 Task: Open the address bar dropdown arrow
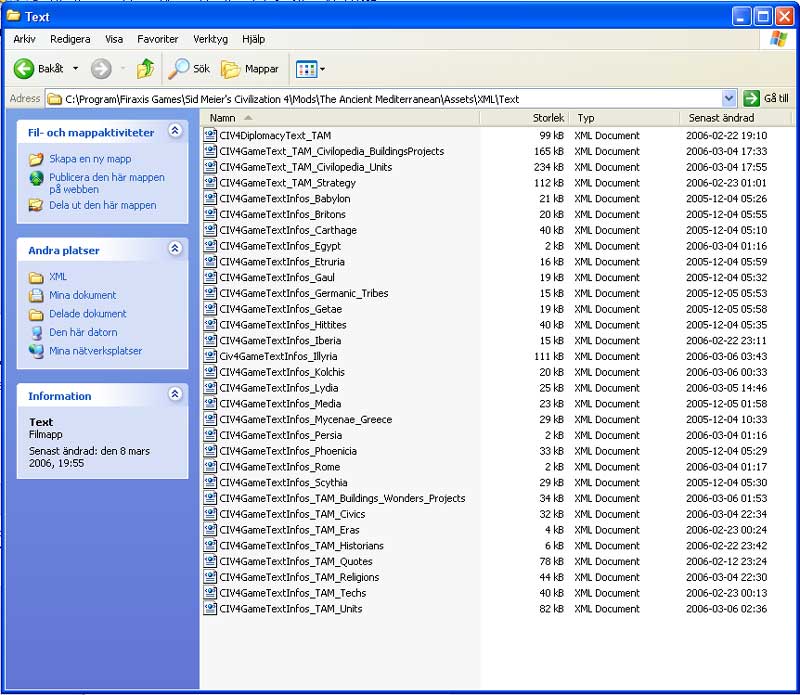tap(729, 98)
